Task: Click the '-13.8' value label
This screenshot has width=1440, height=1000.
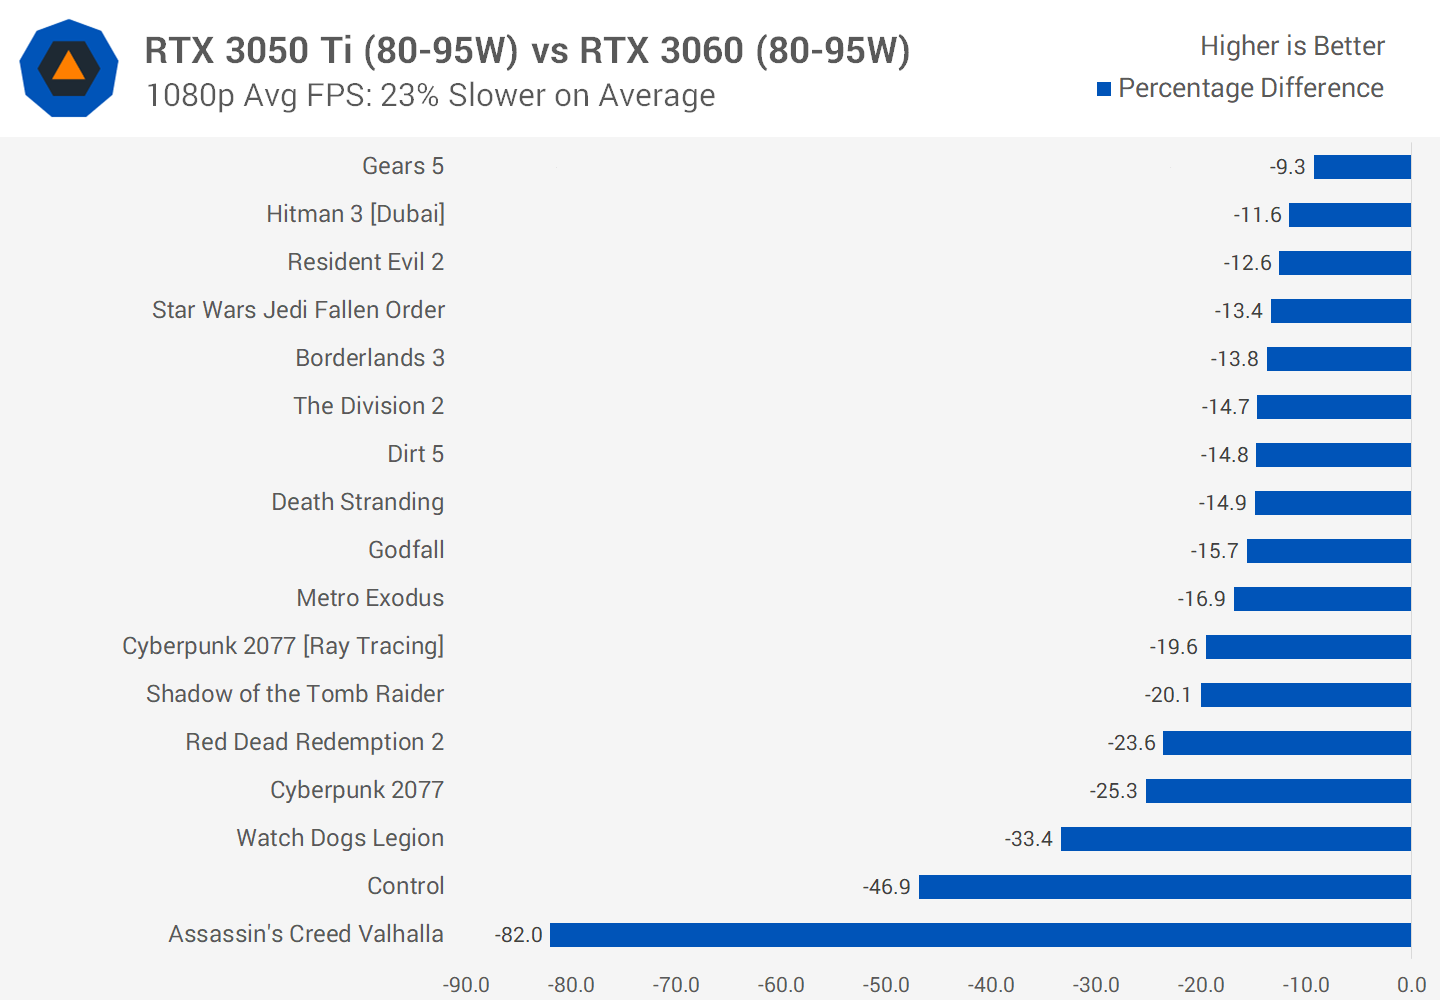Action: click(x=1235, y=359)
